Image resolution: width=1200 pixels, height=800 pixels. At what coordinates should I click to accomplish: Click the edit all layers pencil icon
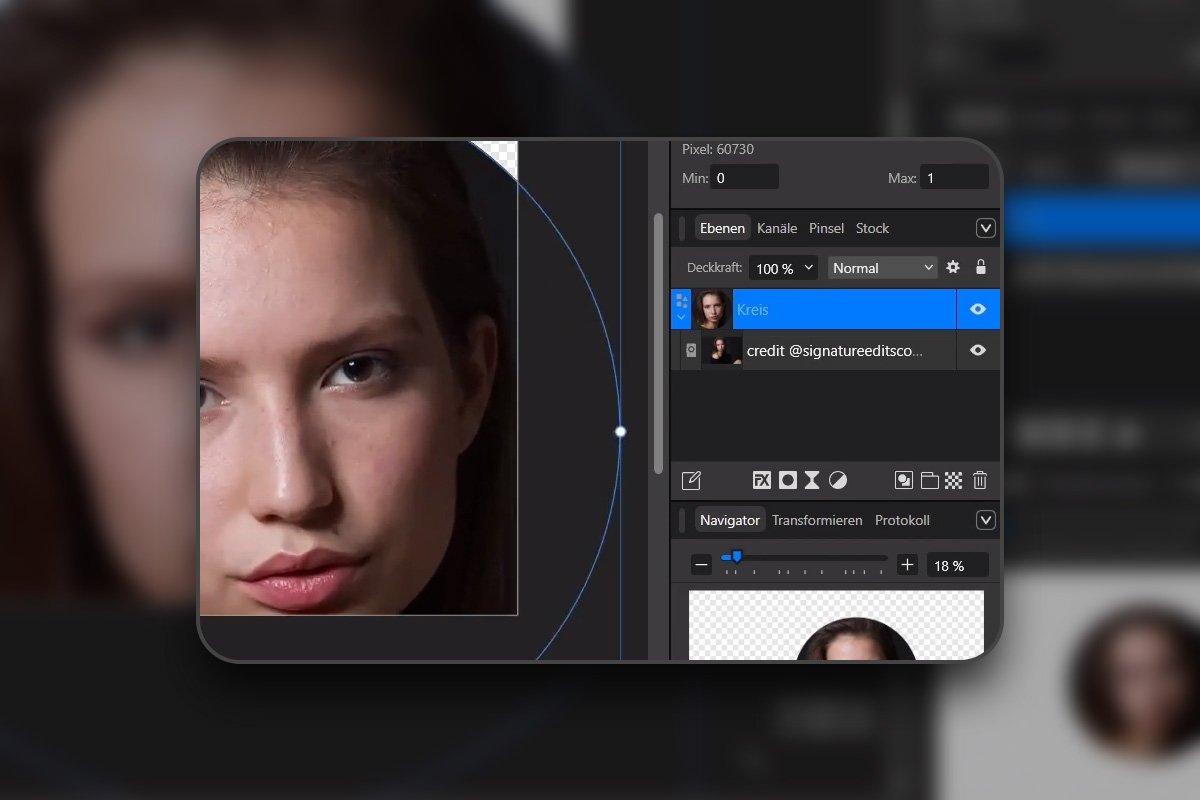coord(691,480)
